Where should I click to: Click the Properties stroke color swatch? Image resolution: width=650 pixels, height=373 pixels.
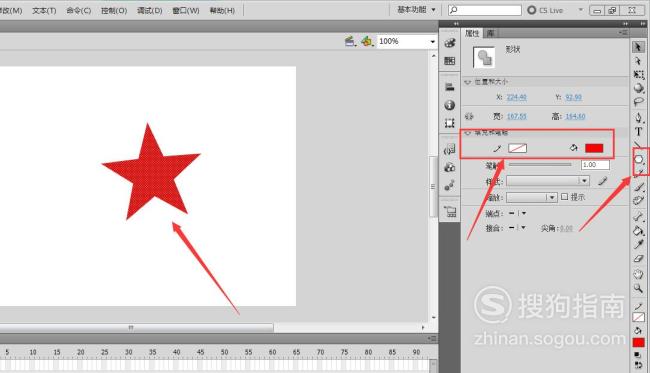pyautogui.click(x=517, y=148)
